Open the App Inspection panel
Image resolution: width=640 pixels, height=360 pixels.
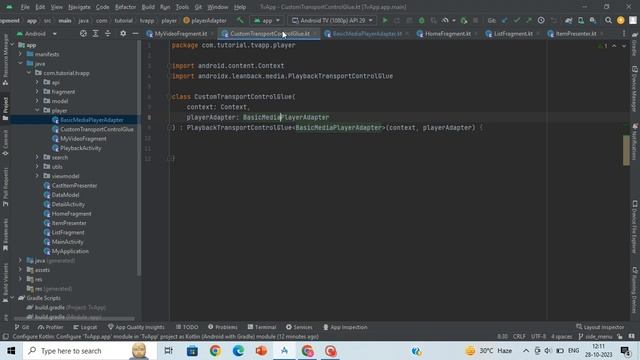345,327
